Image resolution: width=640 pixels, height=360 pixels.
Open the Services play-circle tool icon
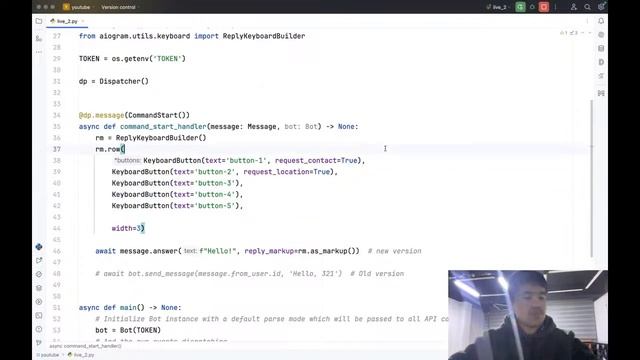tap(39, 302)
